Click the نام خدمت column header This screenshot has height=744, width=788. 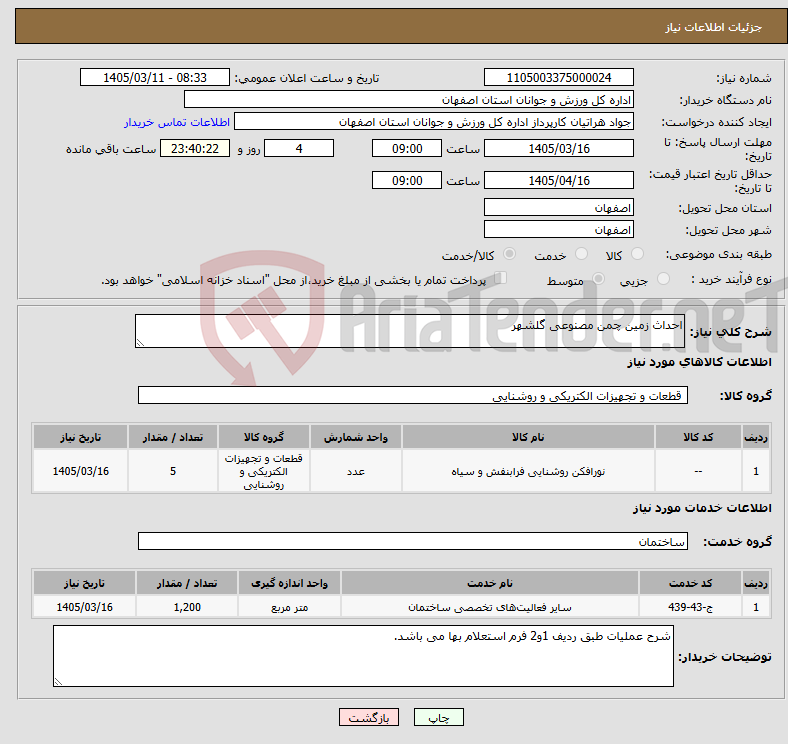489,583
